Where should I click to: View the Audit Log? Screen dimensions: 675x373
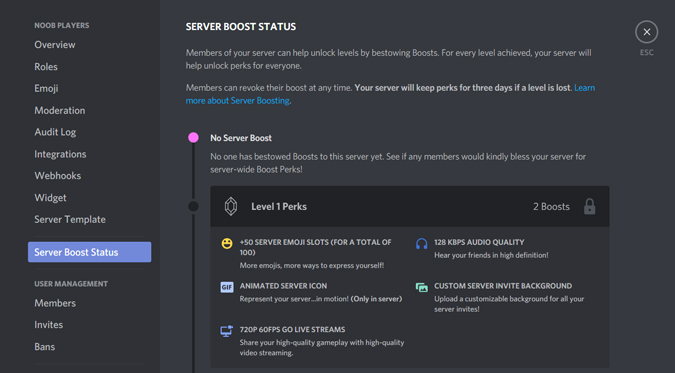click(55, 132)
